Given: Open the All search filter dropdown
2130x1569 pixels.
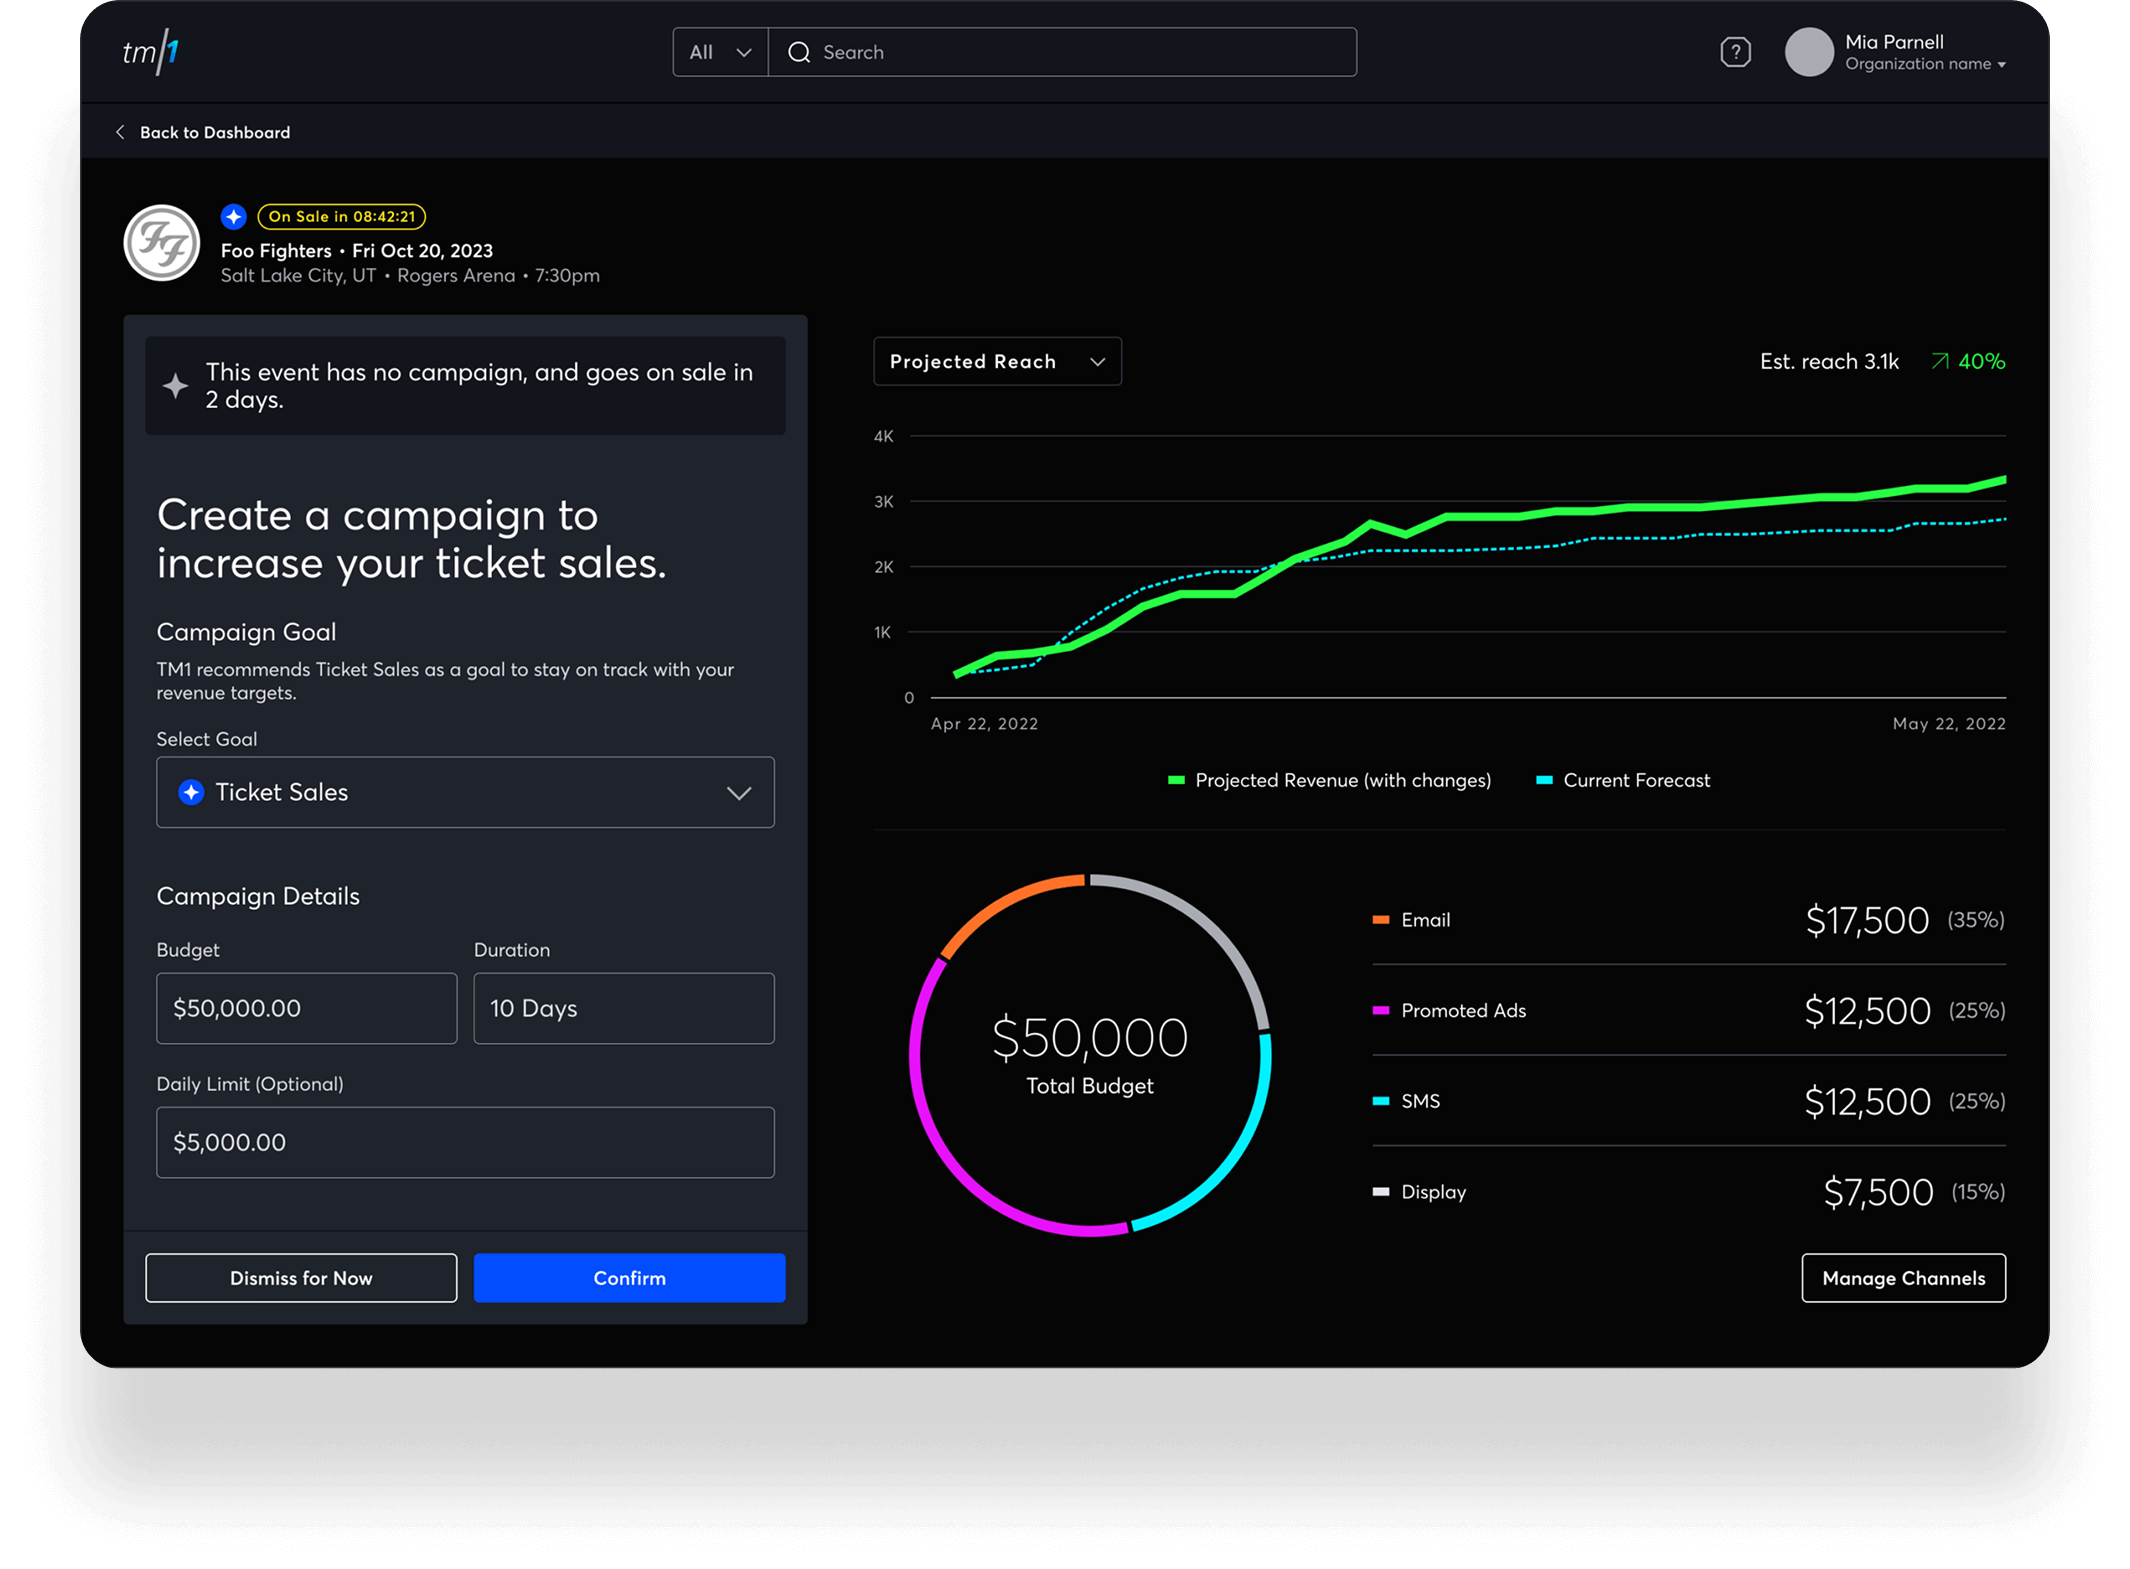Looking at the screenshot, I should coord(720,52).
